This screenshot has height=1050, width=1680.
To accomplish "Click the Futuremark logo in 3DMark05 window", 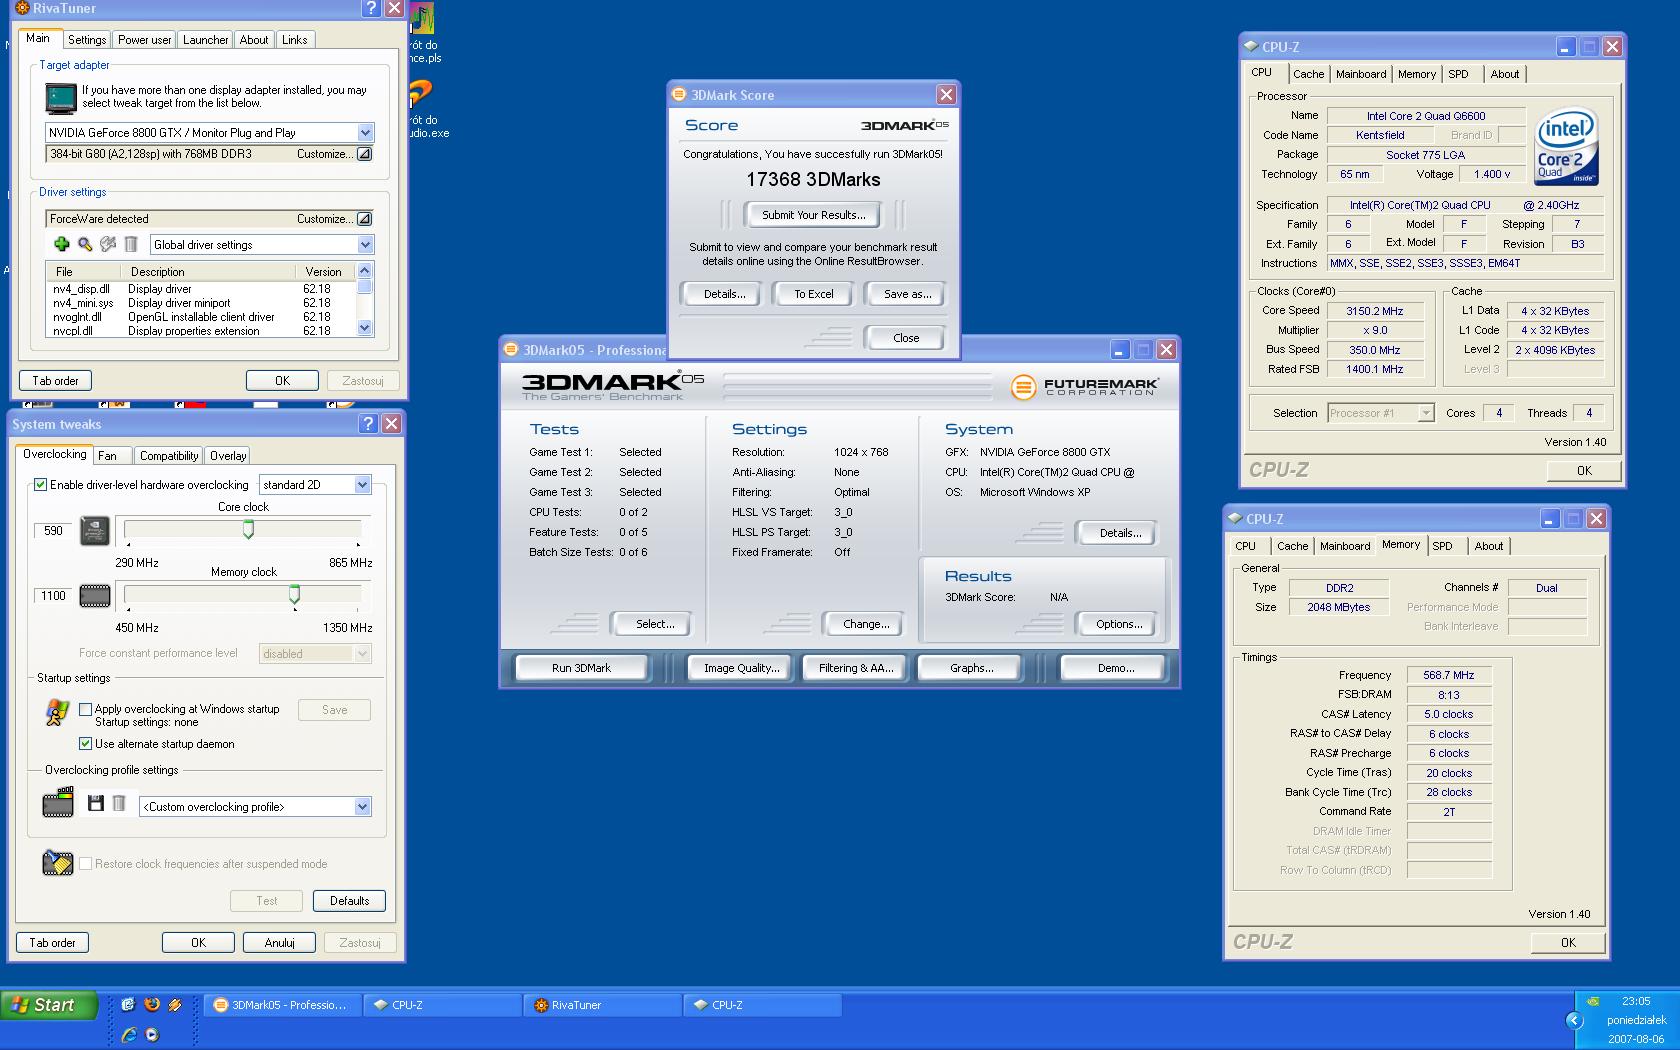I will coord(1084,387).
